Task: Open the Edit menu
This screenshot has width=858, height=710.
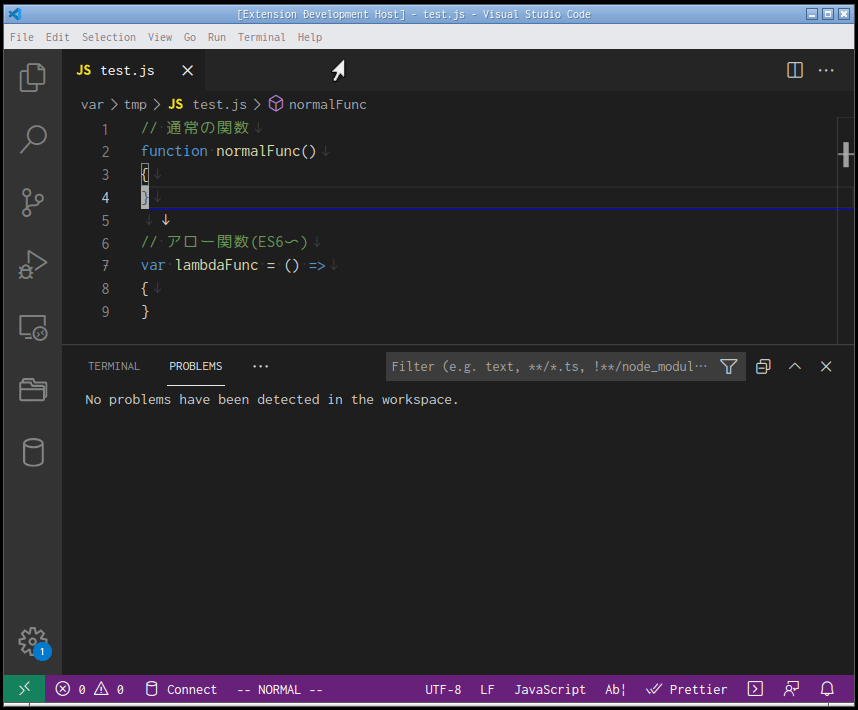Action: pyautogui.click(x=57, y=37)
